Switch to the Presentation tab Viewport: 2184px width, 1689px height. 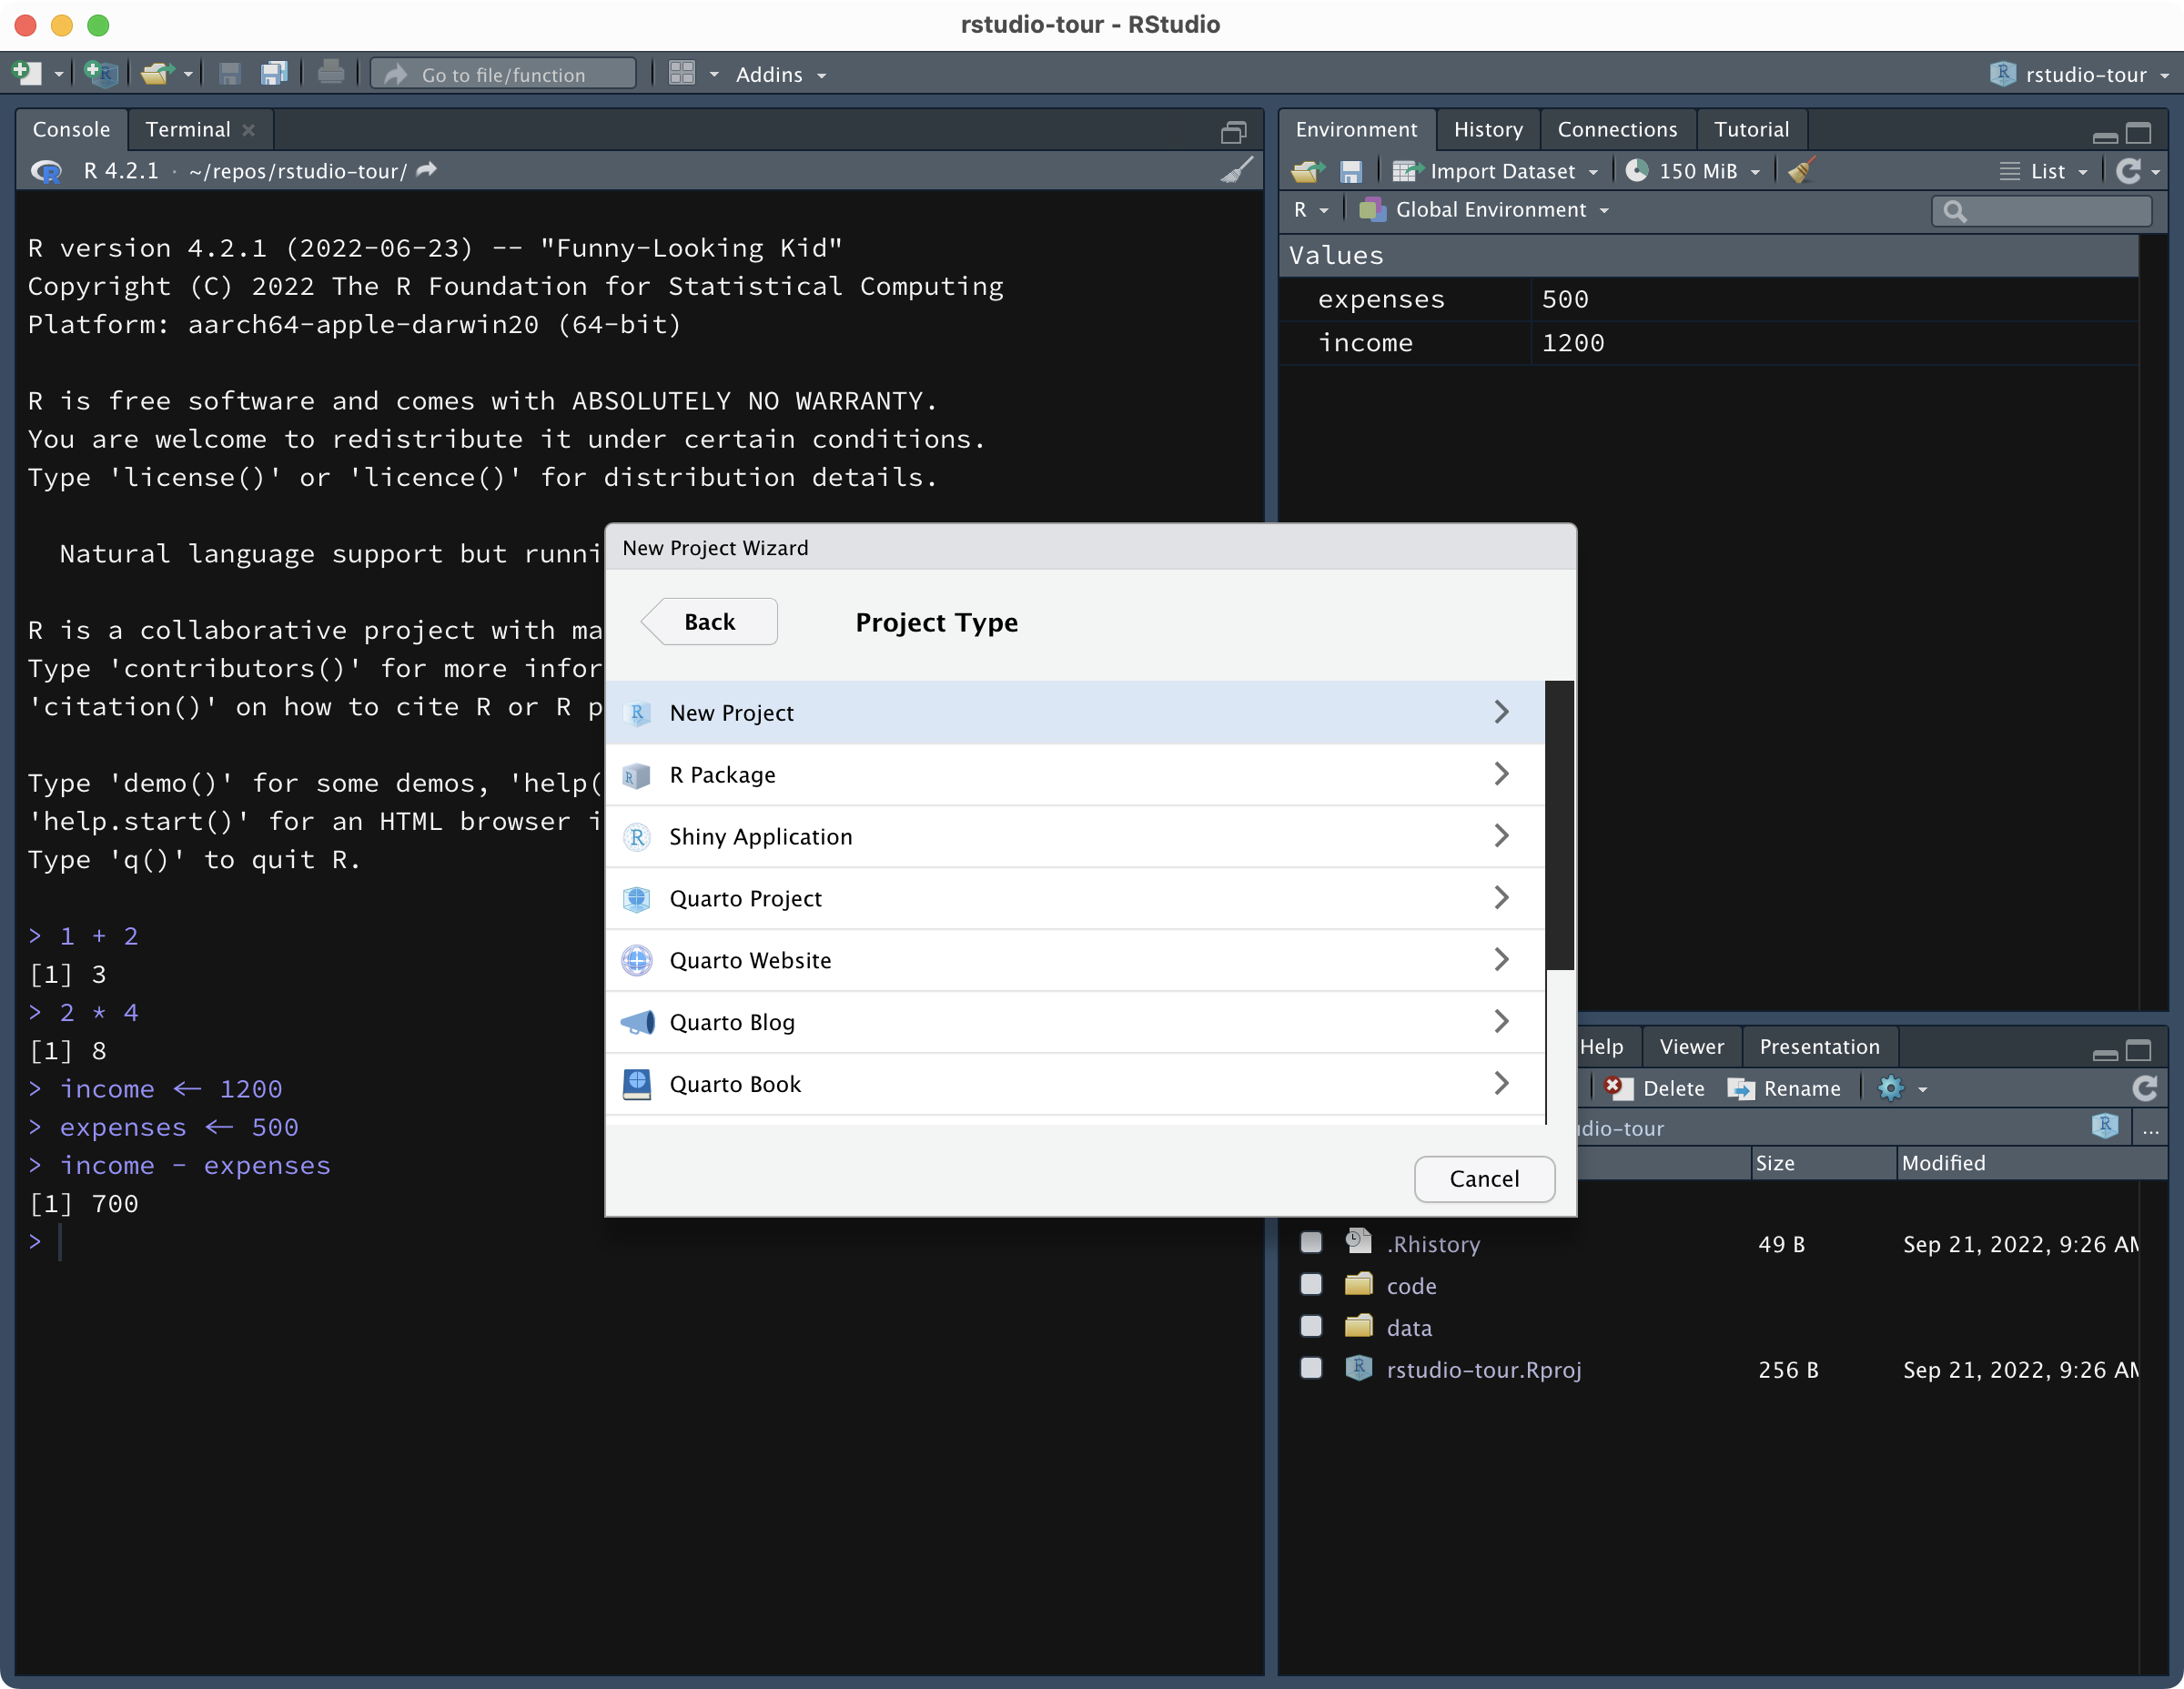pyautogui.click(x=1819, y=1046)
